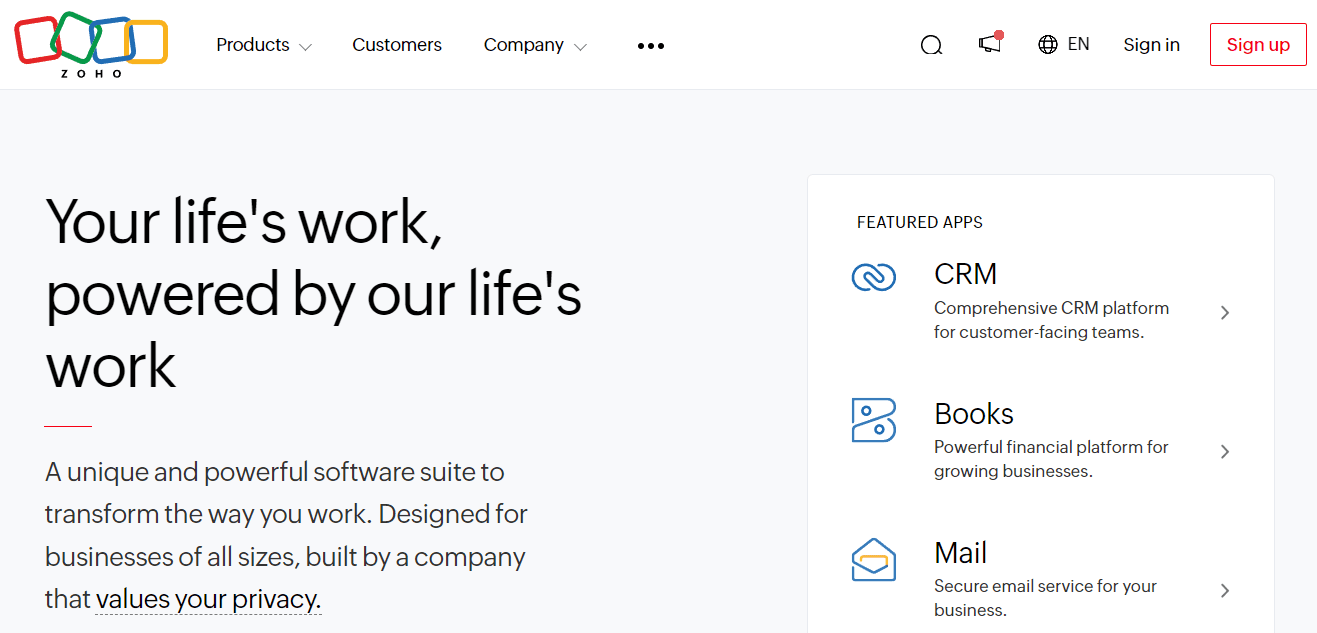Click the globe language icon
This screenshot has width=1317, height=633.
(1047, 44)
